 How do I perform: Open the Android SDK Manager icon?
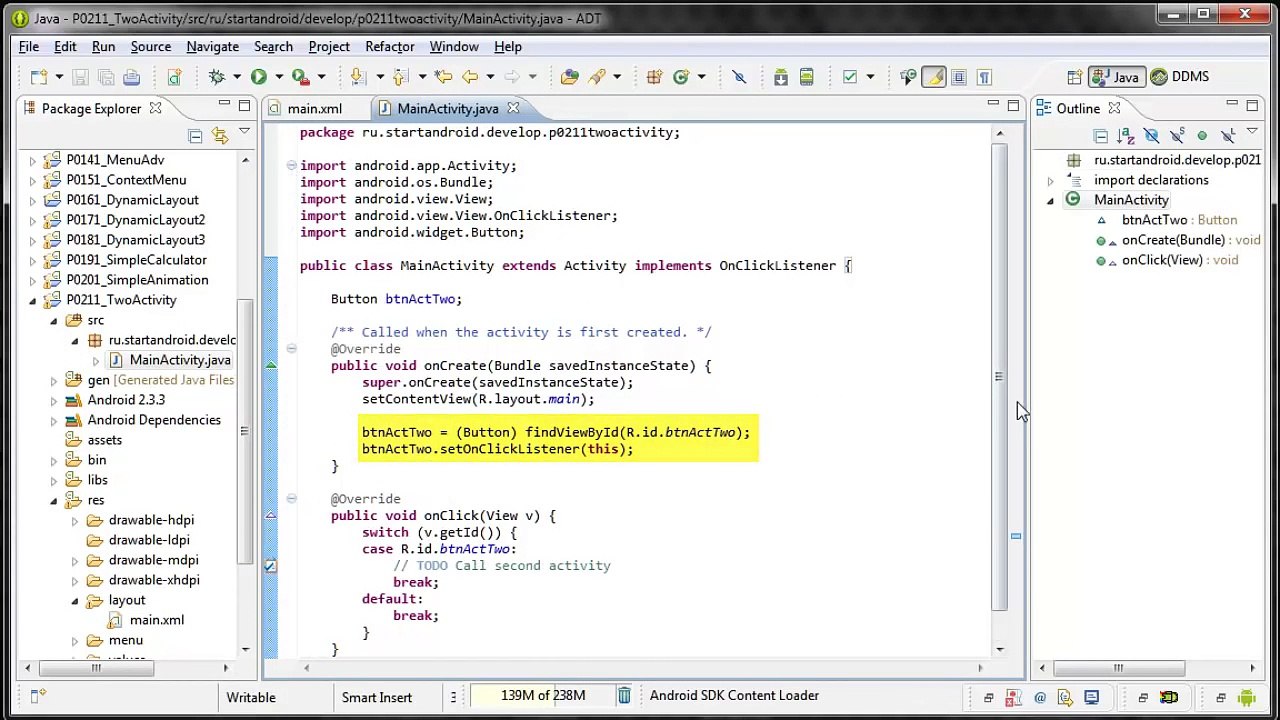coord(781,77)
